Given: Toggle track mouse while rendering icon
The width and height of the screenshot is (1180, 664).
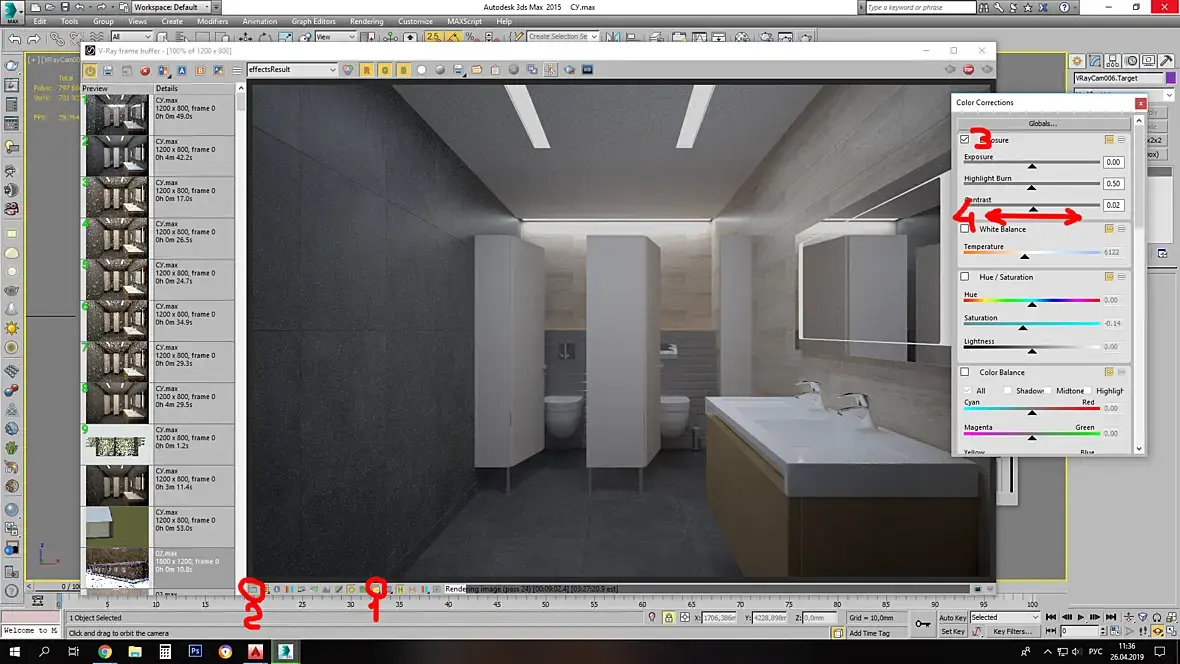Looking at the screenshot, I should 551,70.
